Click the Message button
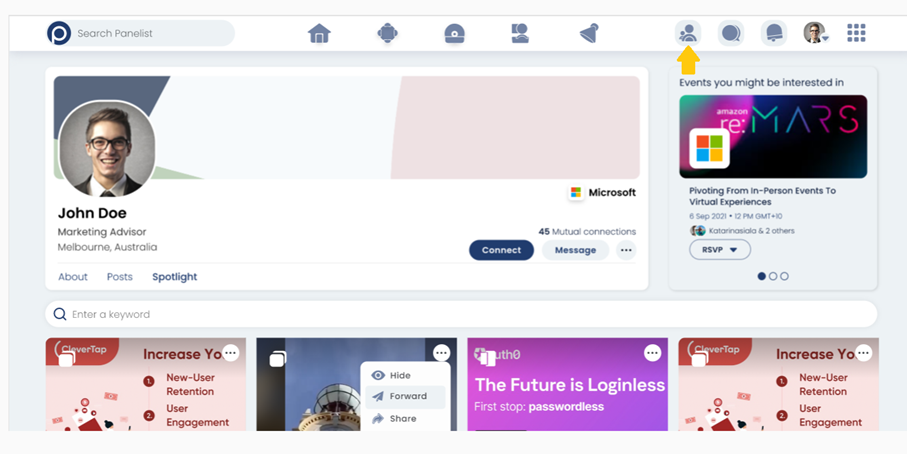 tap(576, 250)
